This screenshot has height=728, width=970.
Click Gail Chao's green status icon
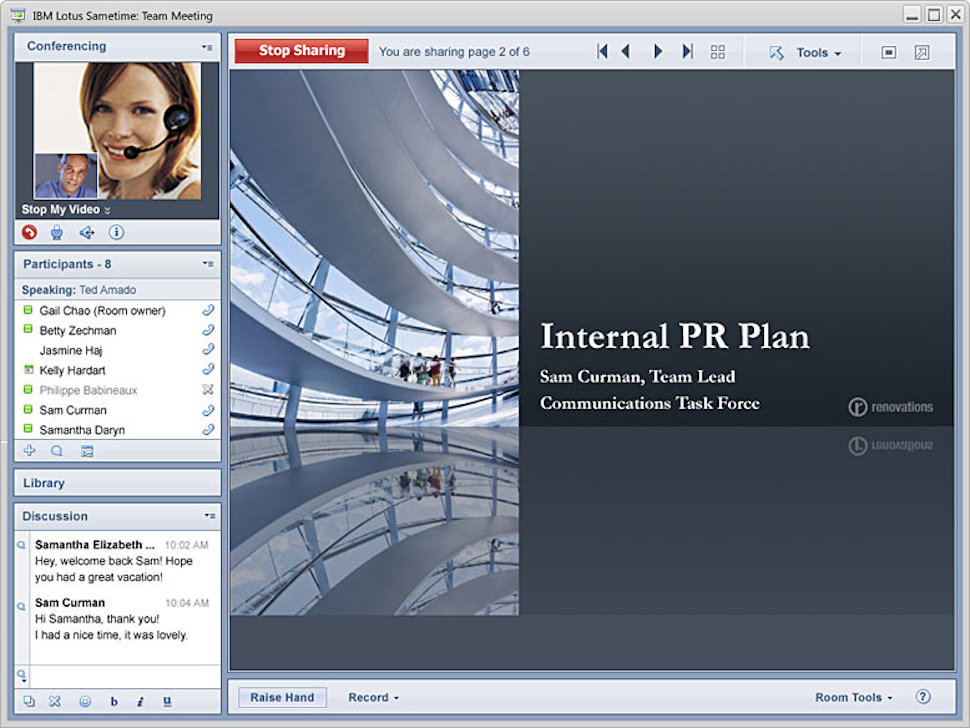[x=28, y=309]
